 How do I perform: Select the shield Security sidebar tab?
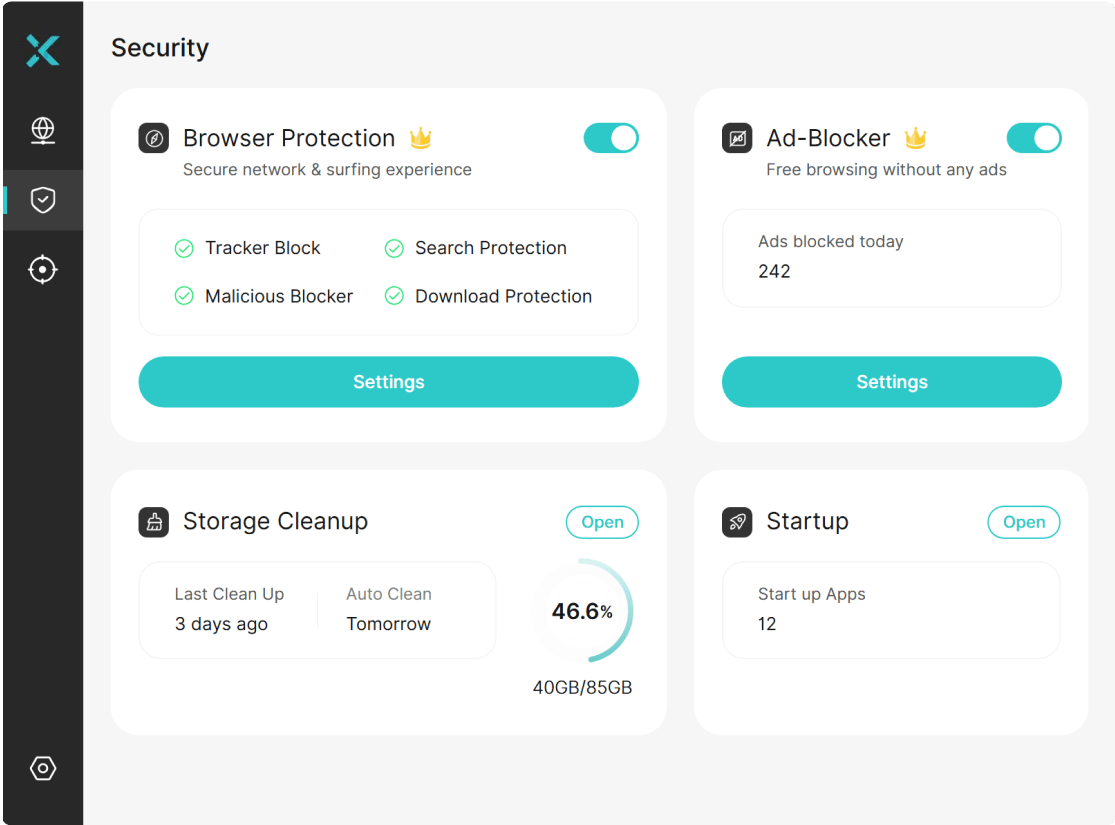coord(43,200)
